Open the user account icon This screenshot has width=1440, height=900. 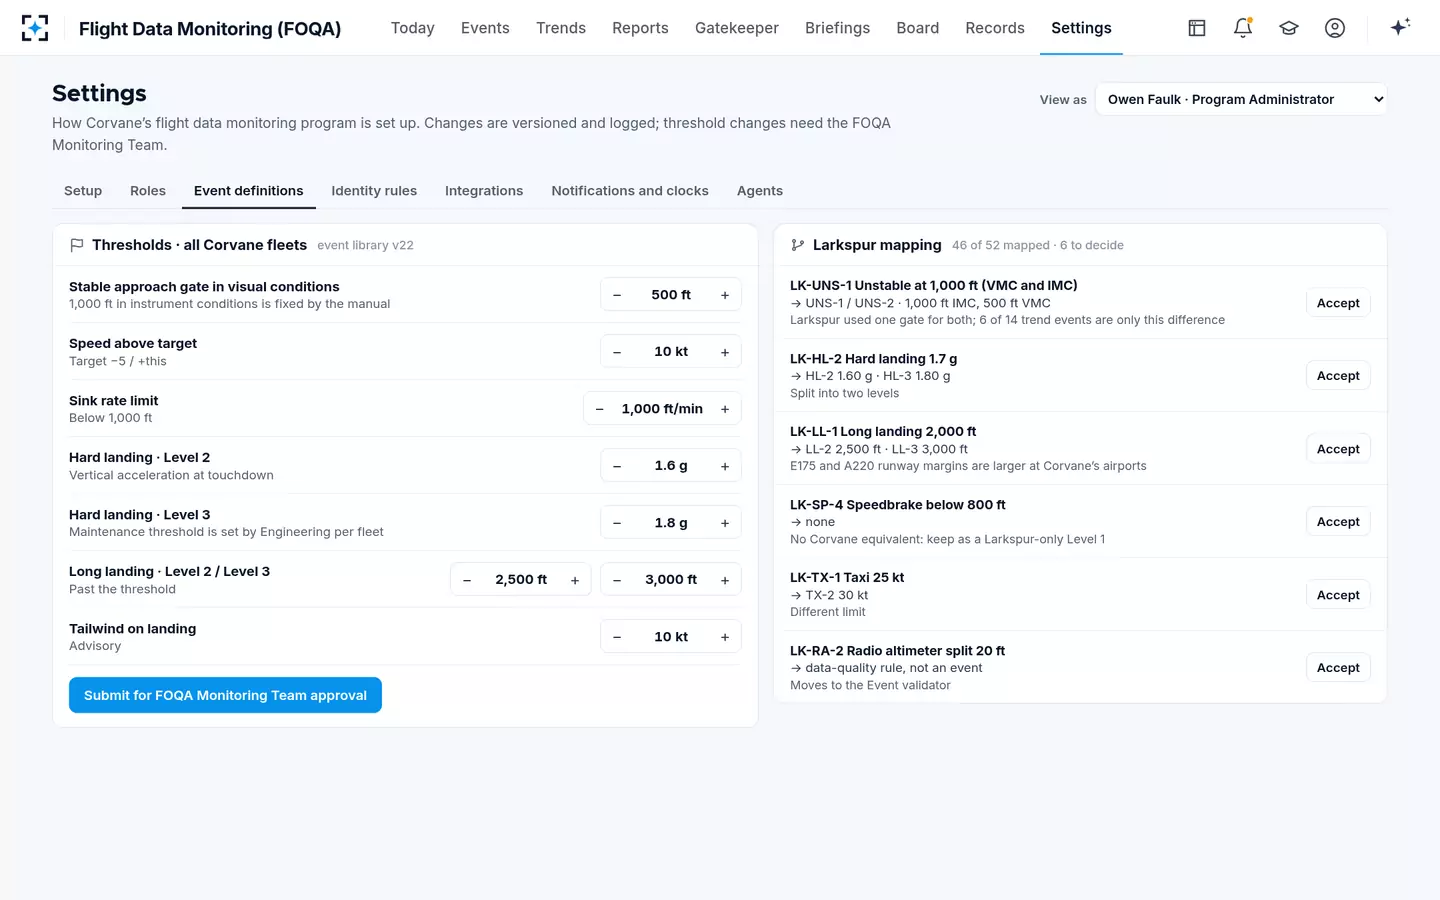click(1335, 28)
